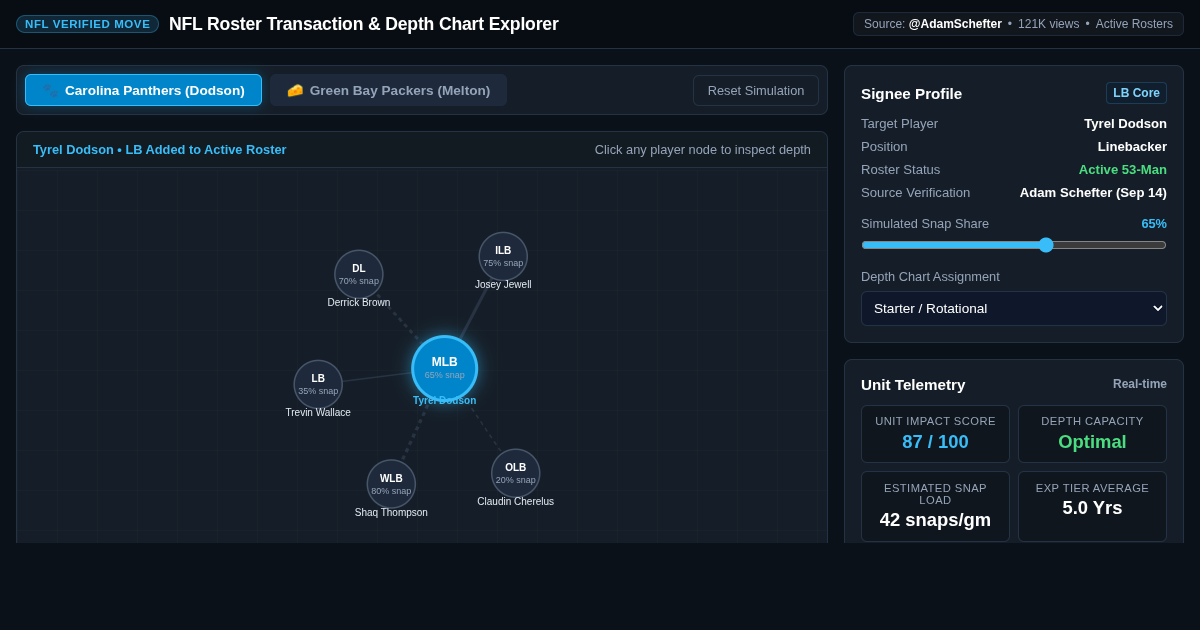Click the Real-time telemetry label
Viewport: 1200px width, 630px height.
click(1140, 384)
